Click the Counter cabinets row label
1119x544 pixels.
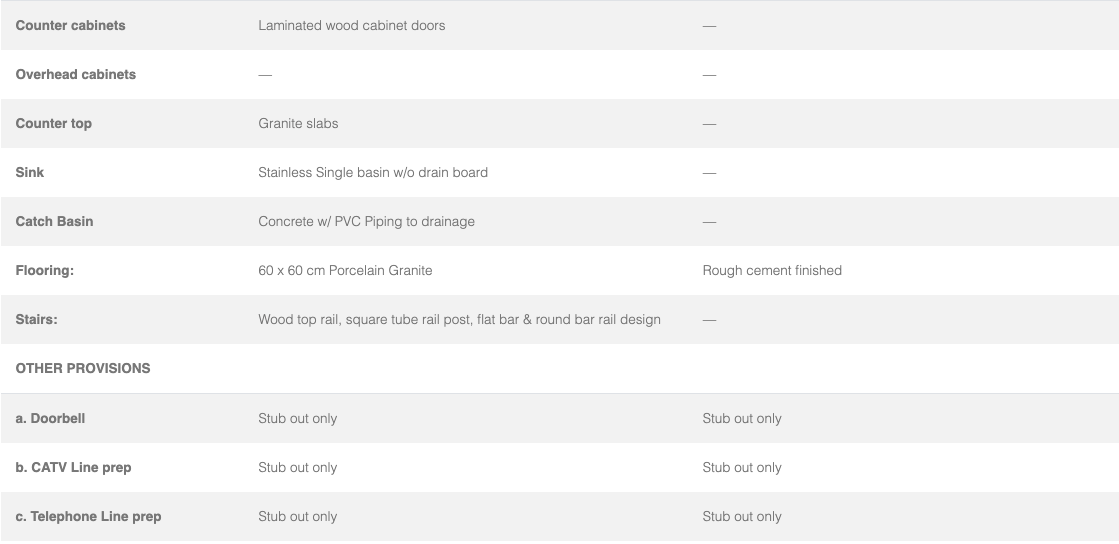coord(70,26)
